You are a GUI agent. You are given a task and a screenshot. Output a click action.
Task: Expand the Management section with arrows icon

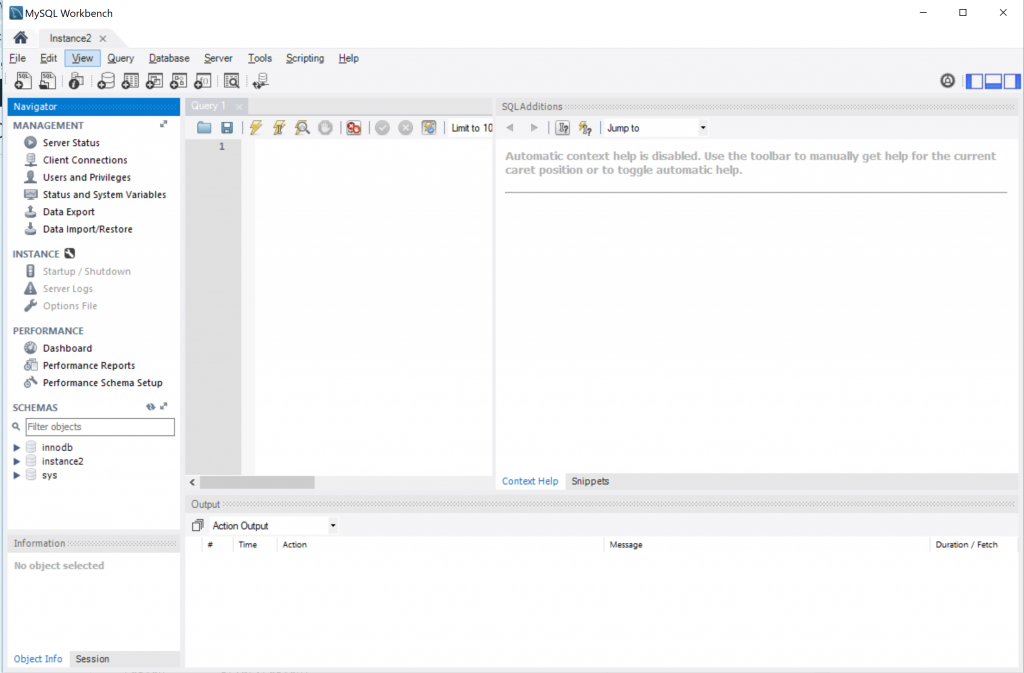(x=163, y=124)
